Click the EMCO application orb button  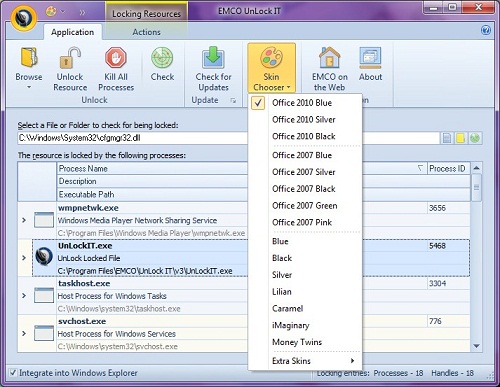coord(23,18)
